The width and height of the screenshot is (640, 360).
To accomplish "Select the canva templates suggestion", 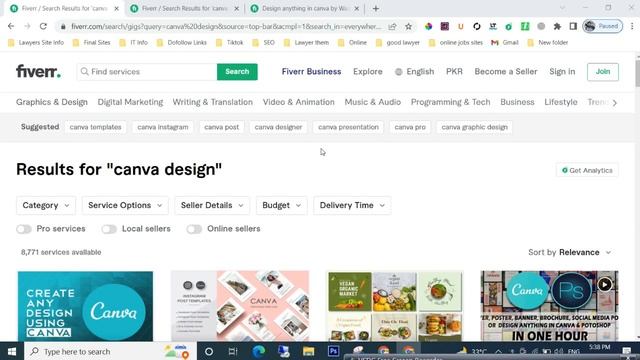I will click(x=96, y=127).
